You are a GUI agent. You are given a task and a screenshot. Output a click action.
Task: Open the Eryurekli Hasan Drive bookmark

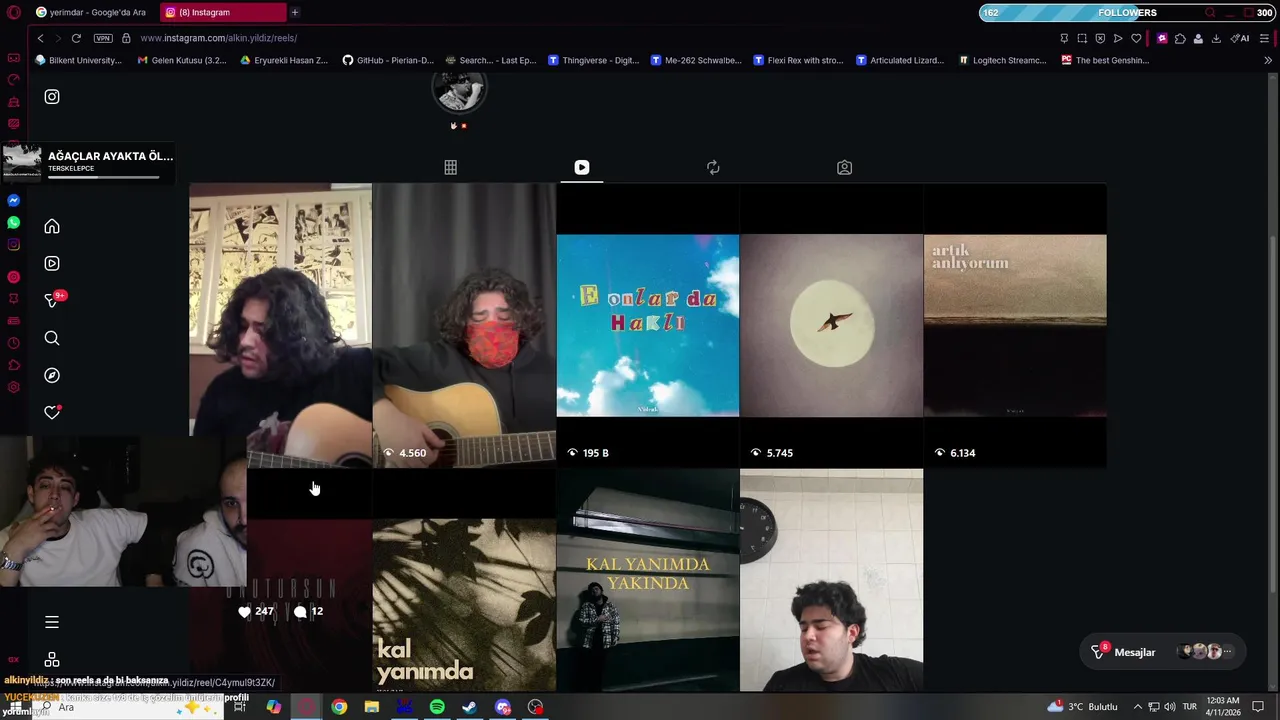284,60
